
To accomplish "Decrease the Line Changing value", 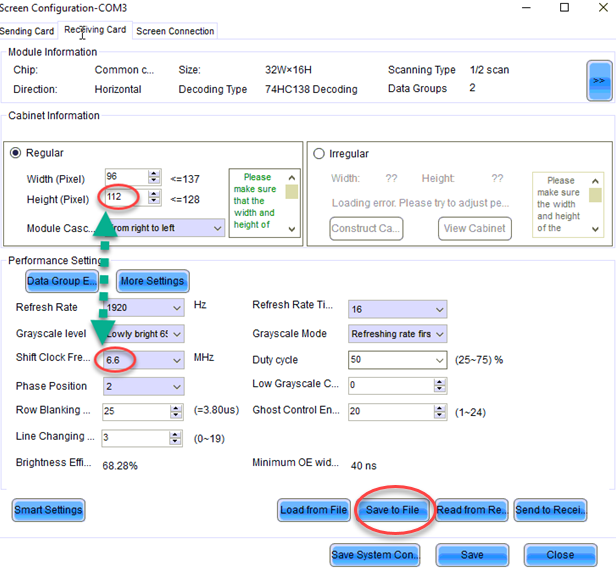I will (x=175, y=442).
